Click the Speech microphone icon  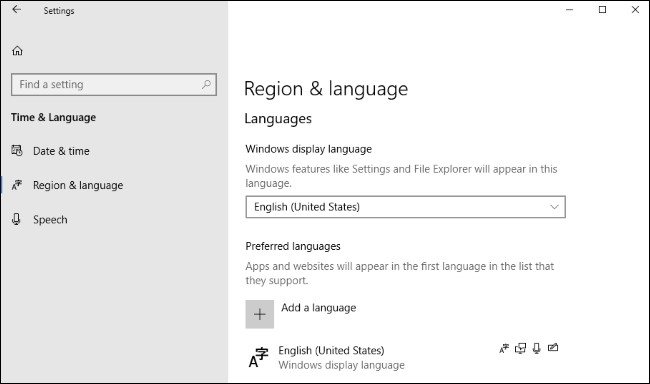pyautogui.click(x=16, y=219)
